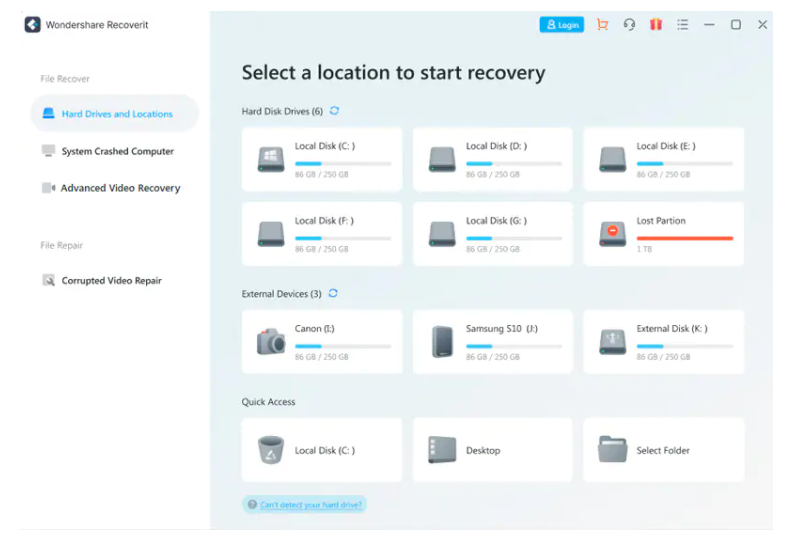Screen dimensions: 802x534
Task: Refresh the External Devices list
Action: tap(333, 293)
